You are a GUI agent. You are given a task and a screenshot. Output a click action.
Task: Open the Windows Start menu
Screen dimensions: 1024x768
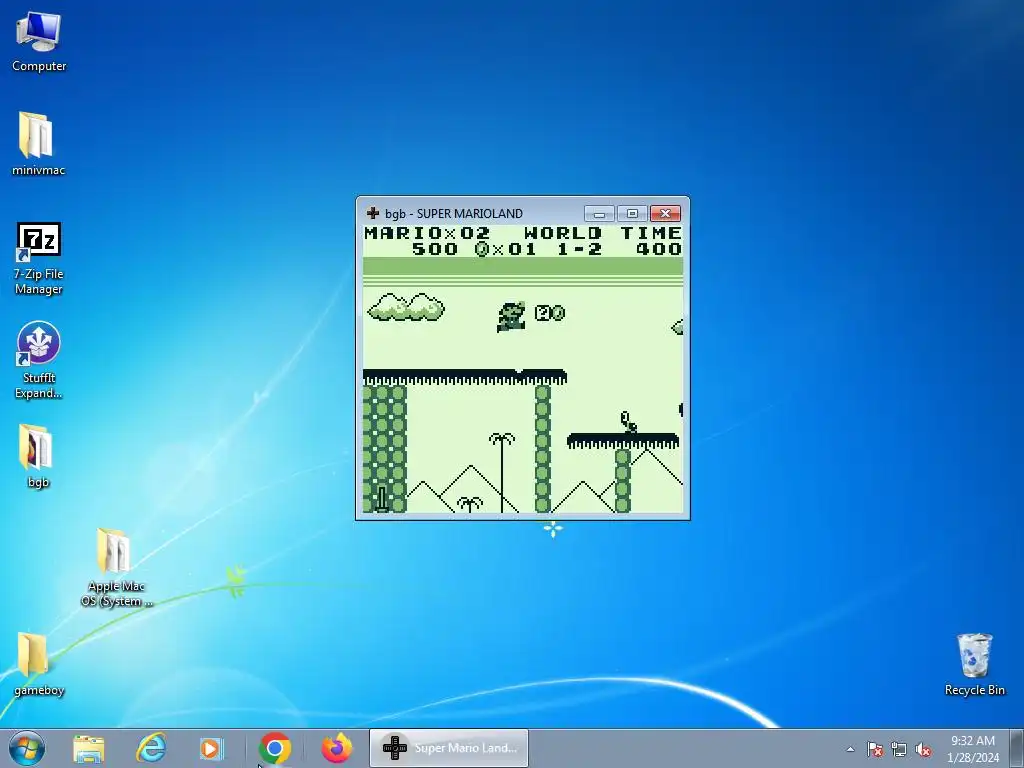tap(26, 748)
